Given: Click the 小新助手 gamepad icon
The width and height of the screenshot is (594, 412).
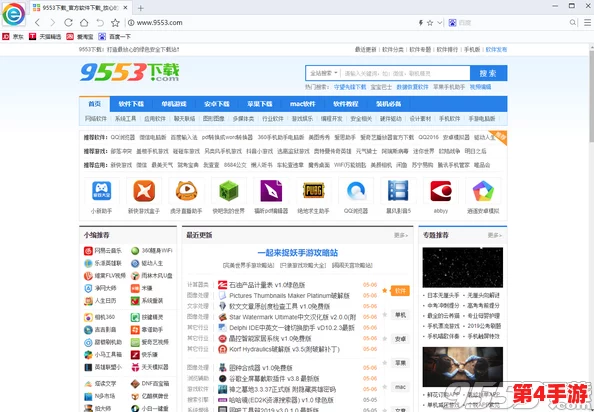Looking at the screenshot, I should (102, 191).
